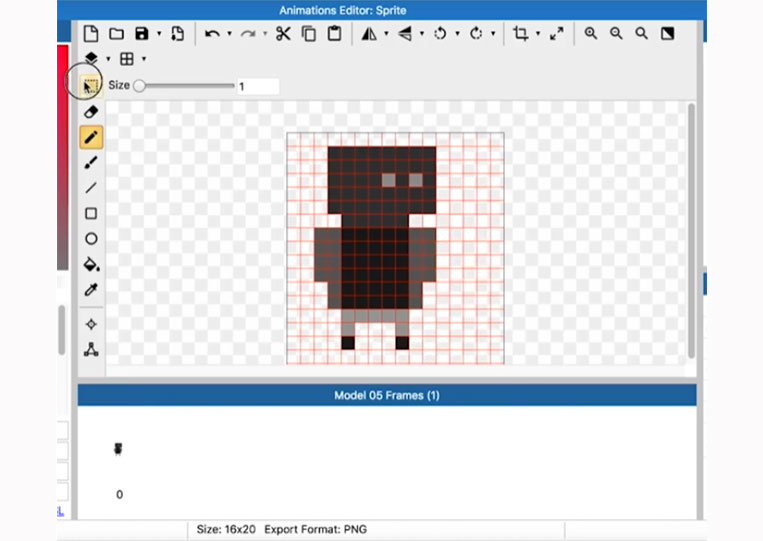The width and height of the screenshot is (763, 541).
Task: Click the layers stack icon
Action: click(91, 58)
